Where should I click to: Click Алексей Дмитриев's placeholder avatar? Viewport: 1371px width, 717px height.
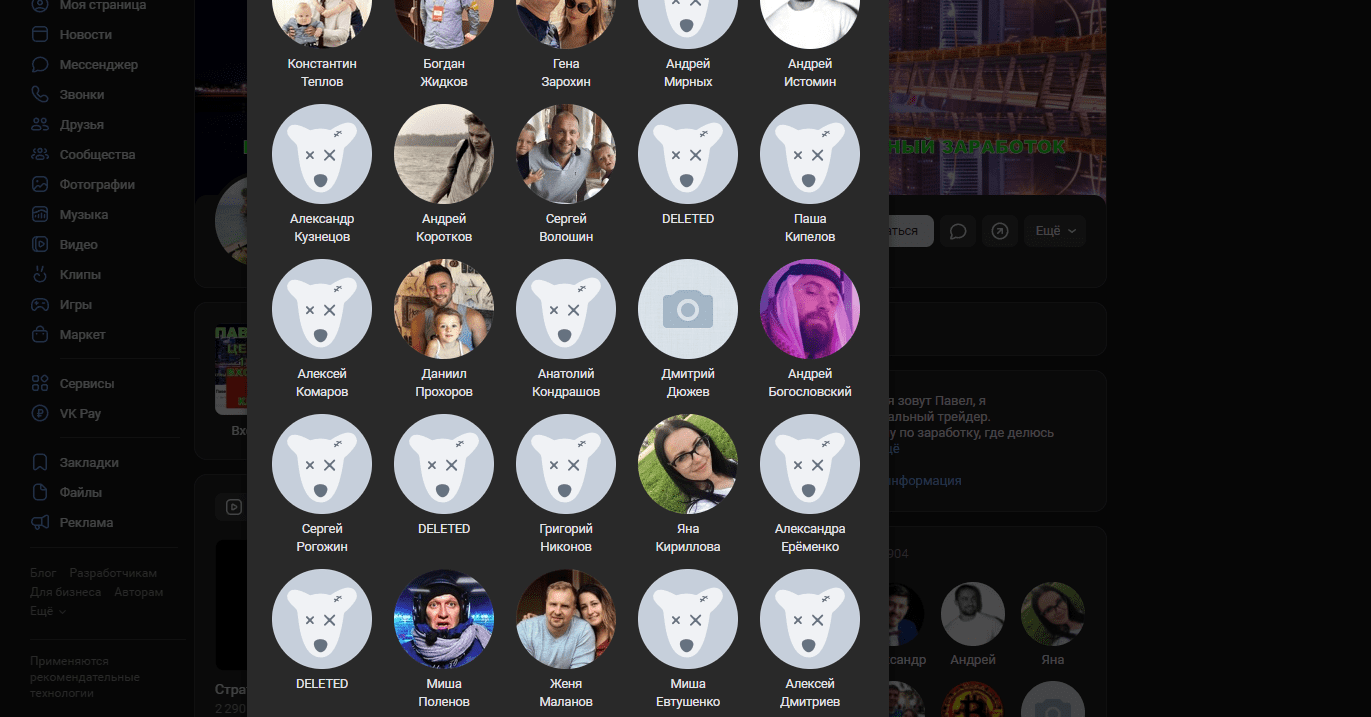pos(810,619)
